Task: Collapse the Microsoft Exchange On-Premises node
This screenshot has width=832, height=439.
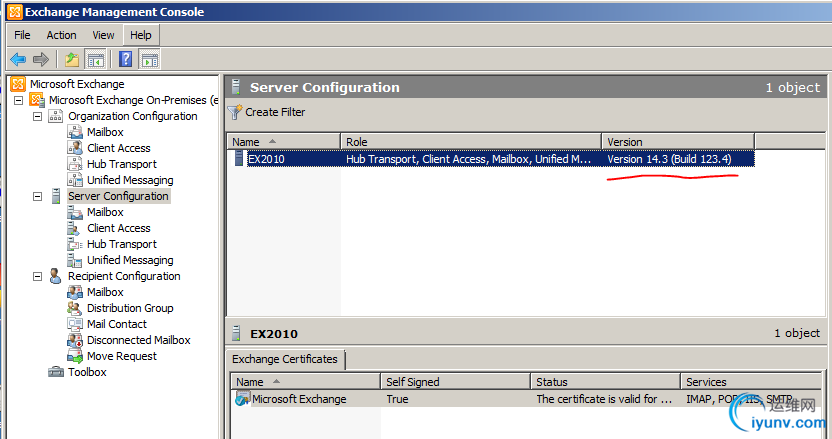Action: (x=19, y=100)
